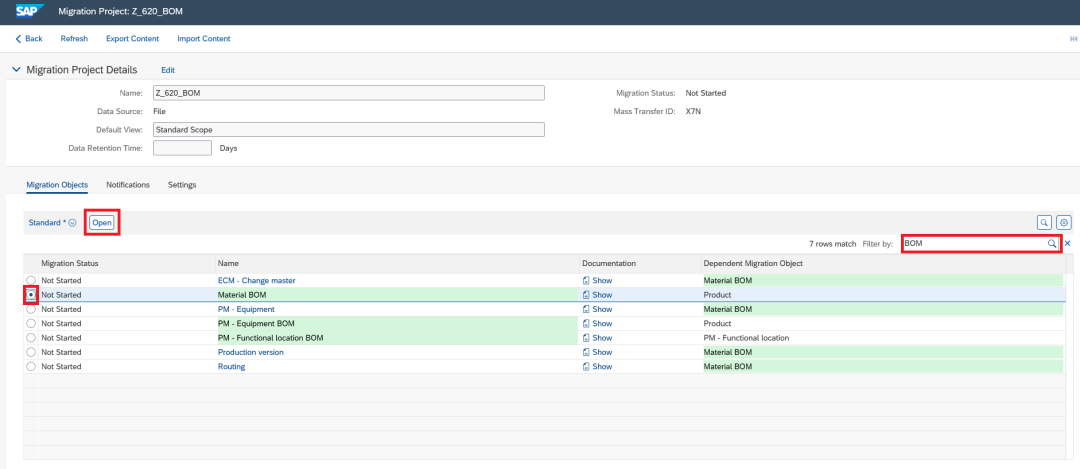Click the Data Retention Time field

point(182,148)
